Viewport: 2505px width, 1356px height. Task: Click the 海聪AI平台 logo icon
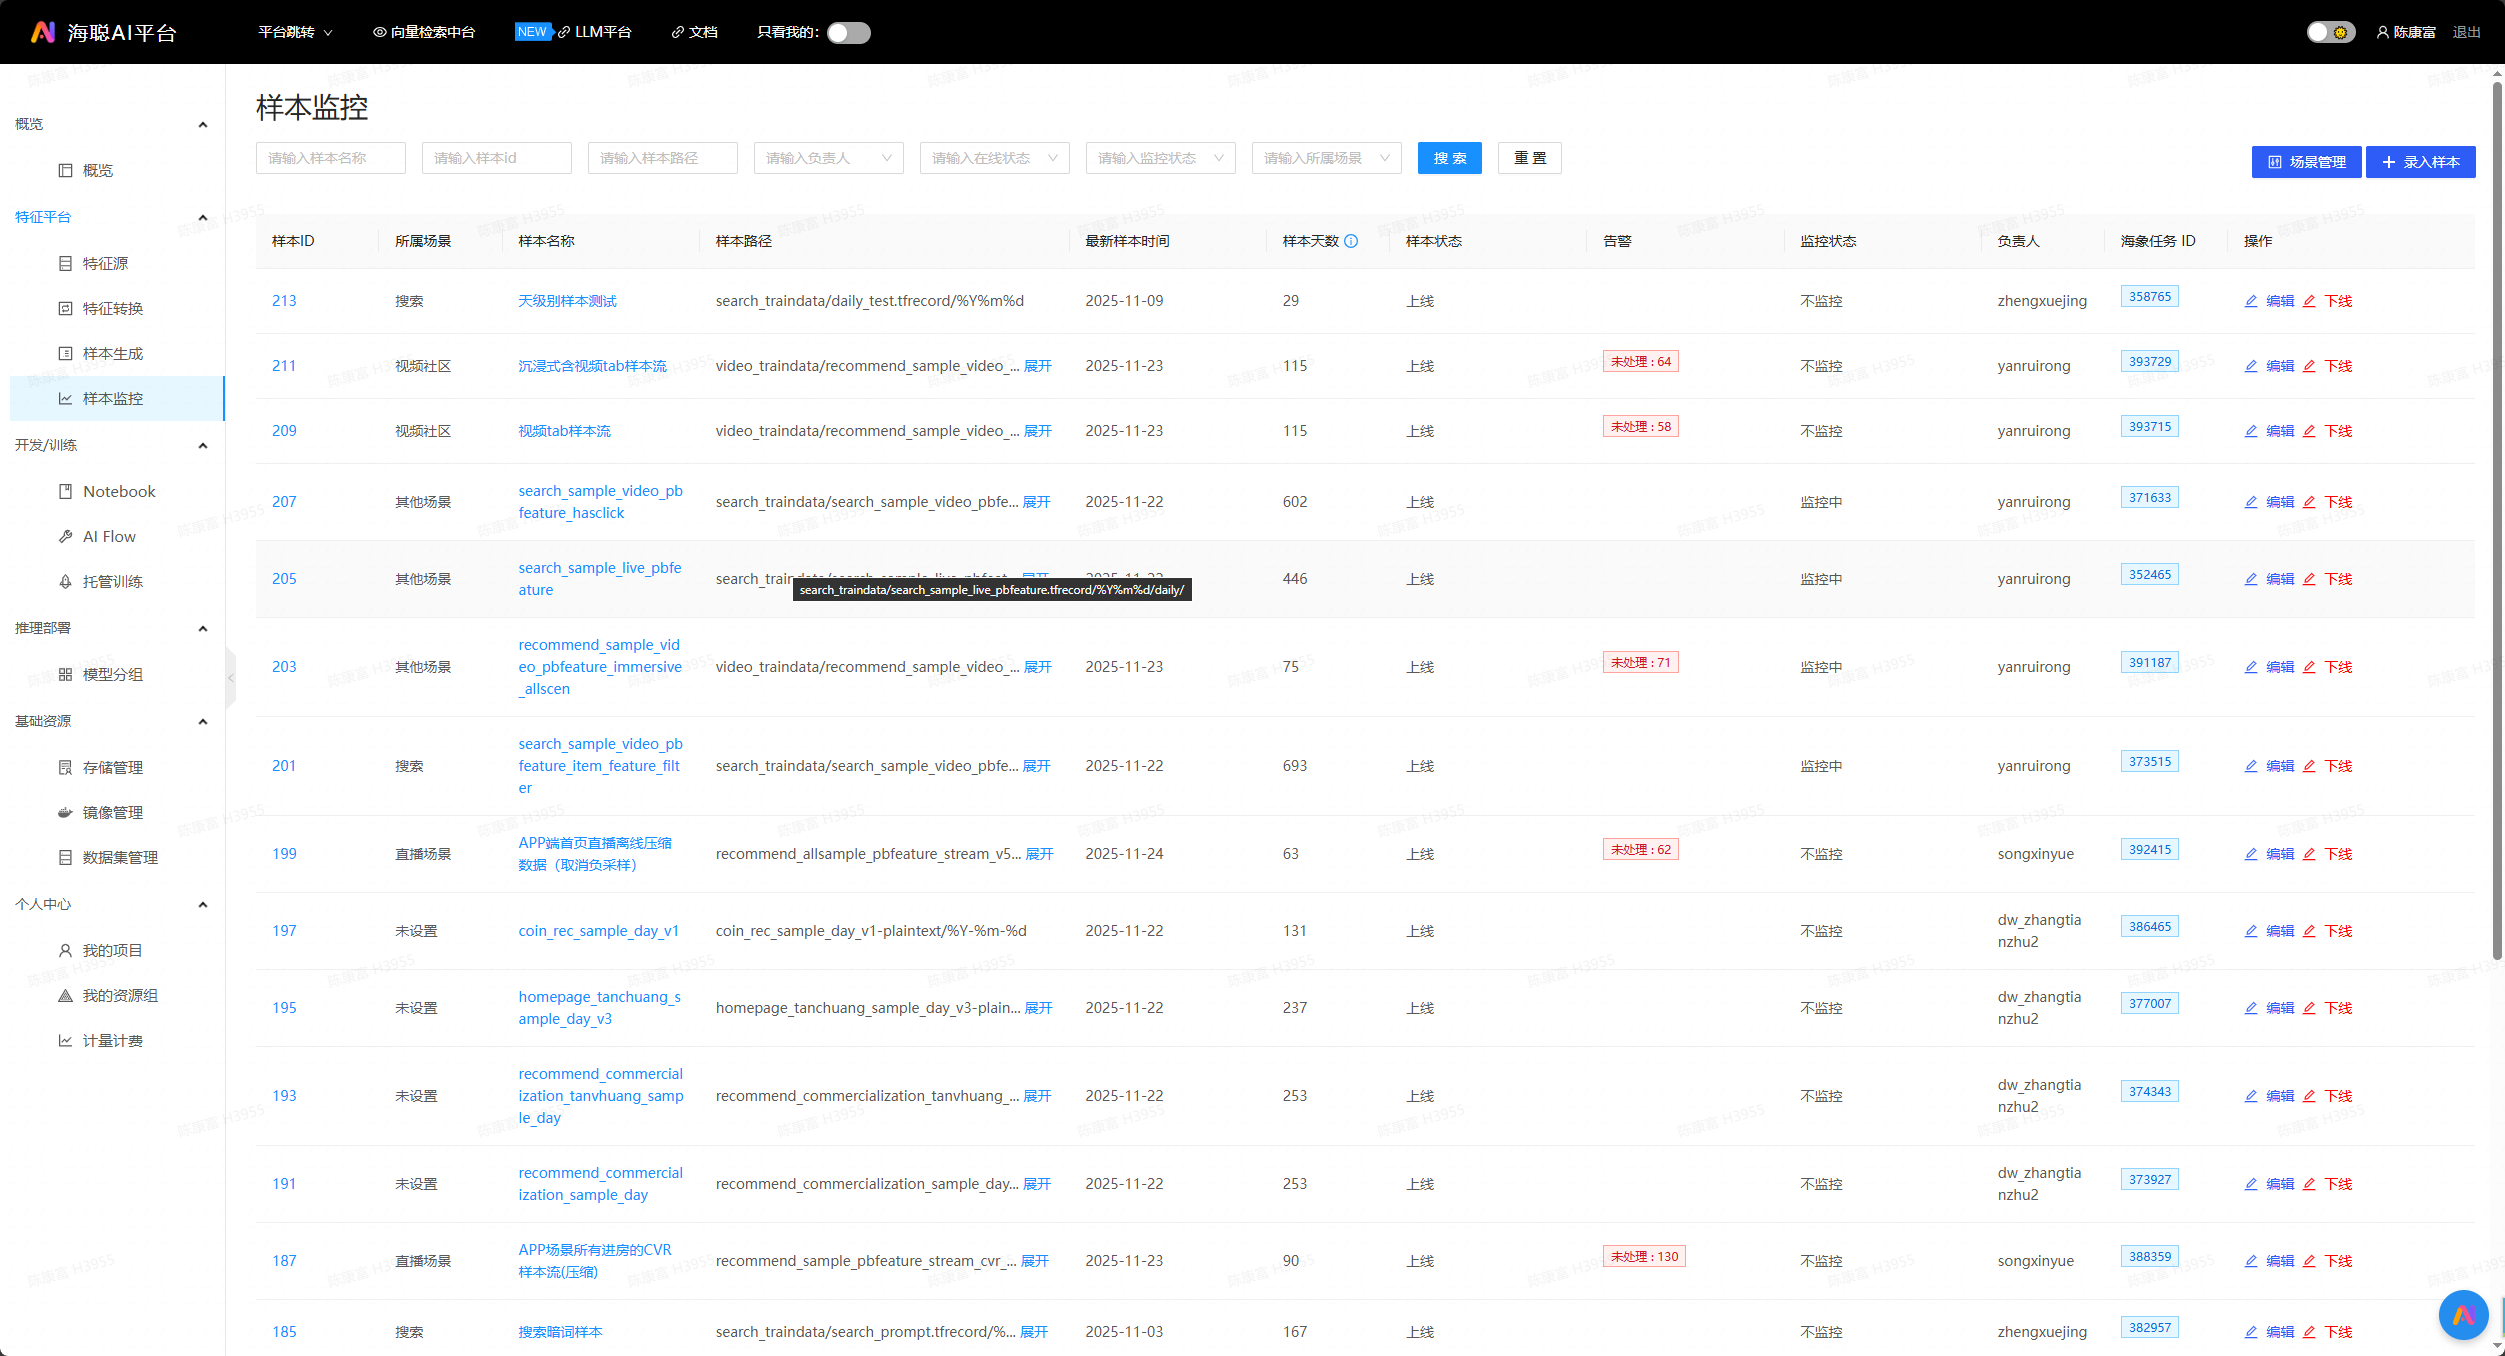[43, 32]
